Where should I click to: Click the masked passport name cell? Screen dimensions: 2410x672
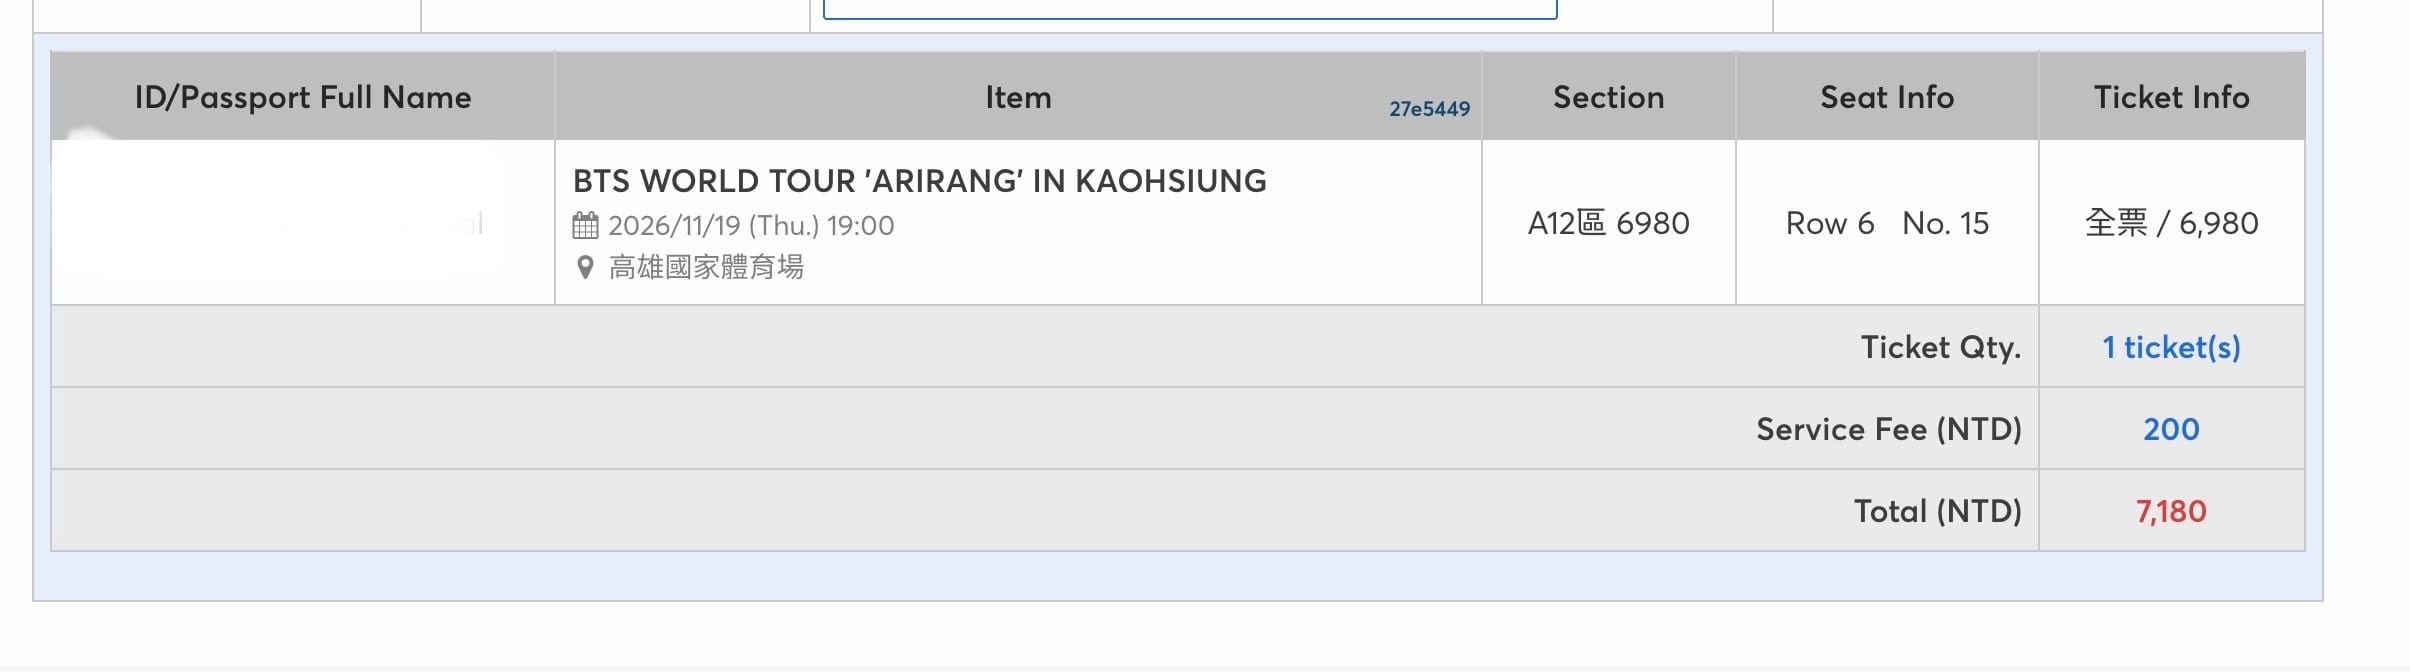[303, 222]
